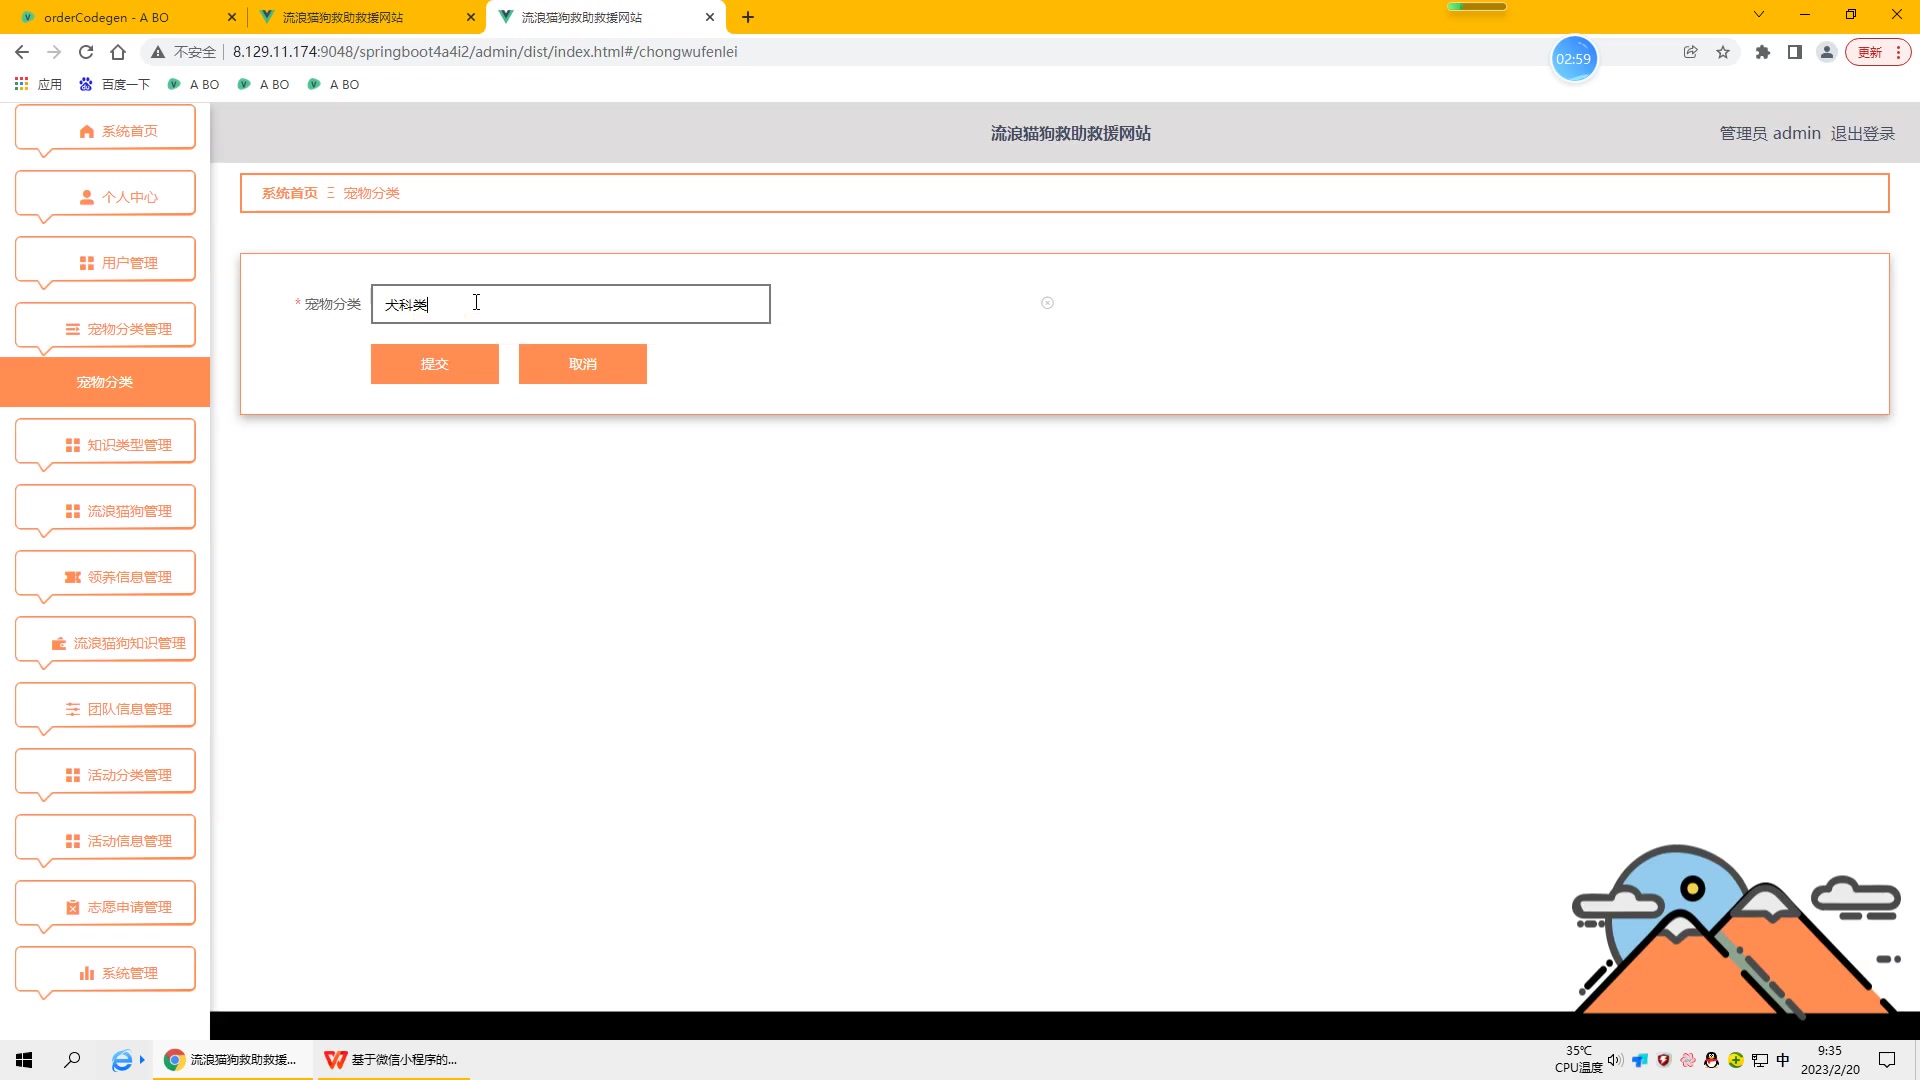This screenshot has height=1080, width=1920.
Task: Open a new browser tab with the plus icon
Action: [x=748, y=17]
